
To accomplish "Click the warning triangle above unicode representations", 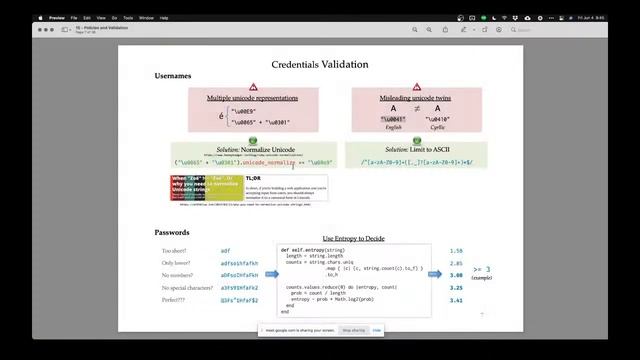I will [x=253, y=87].
